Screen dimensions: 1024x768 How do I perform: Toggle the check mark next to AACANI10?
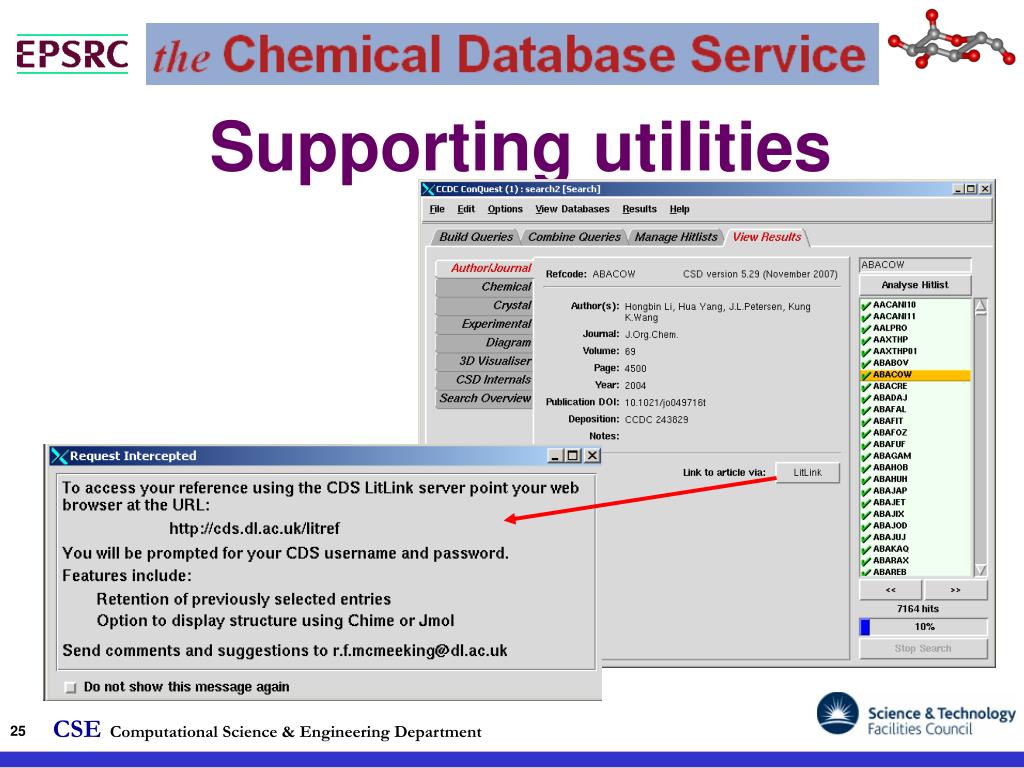(867, 305)
